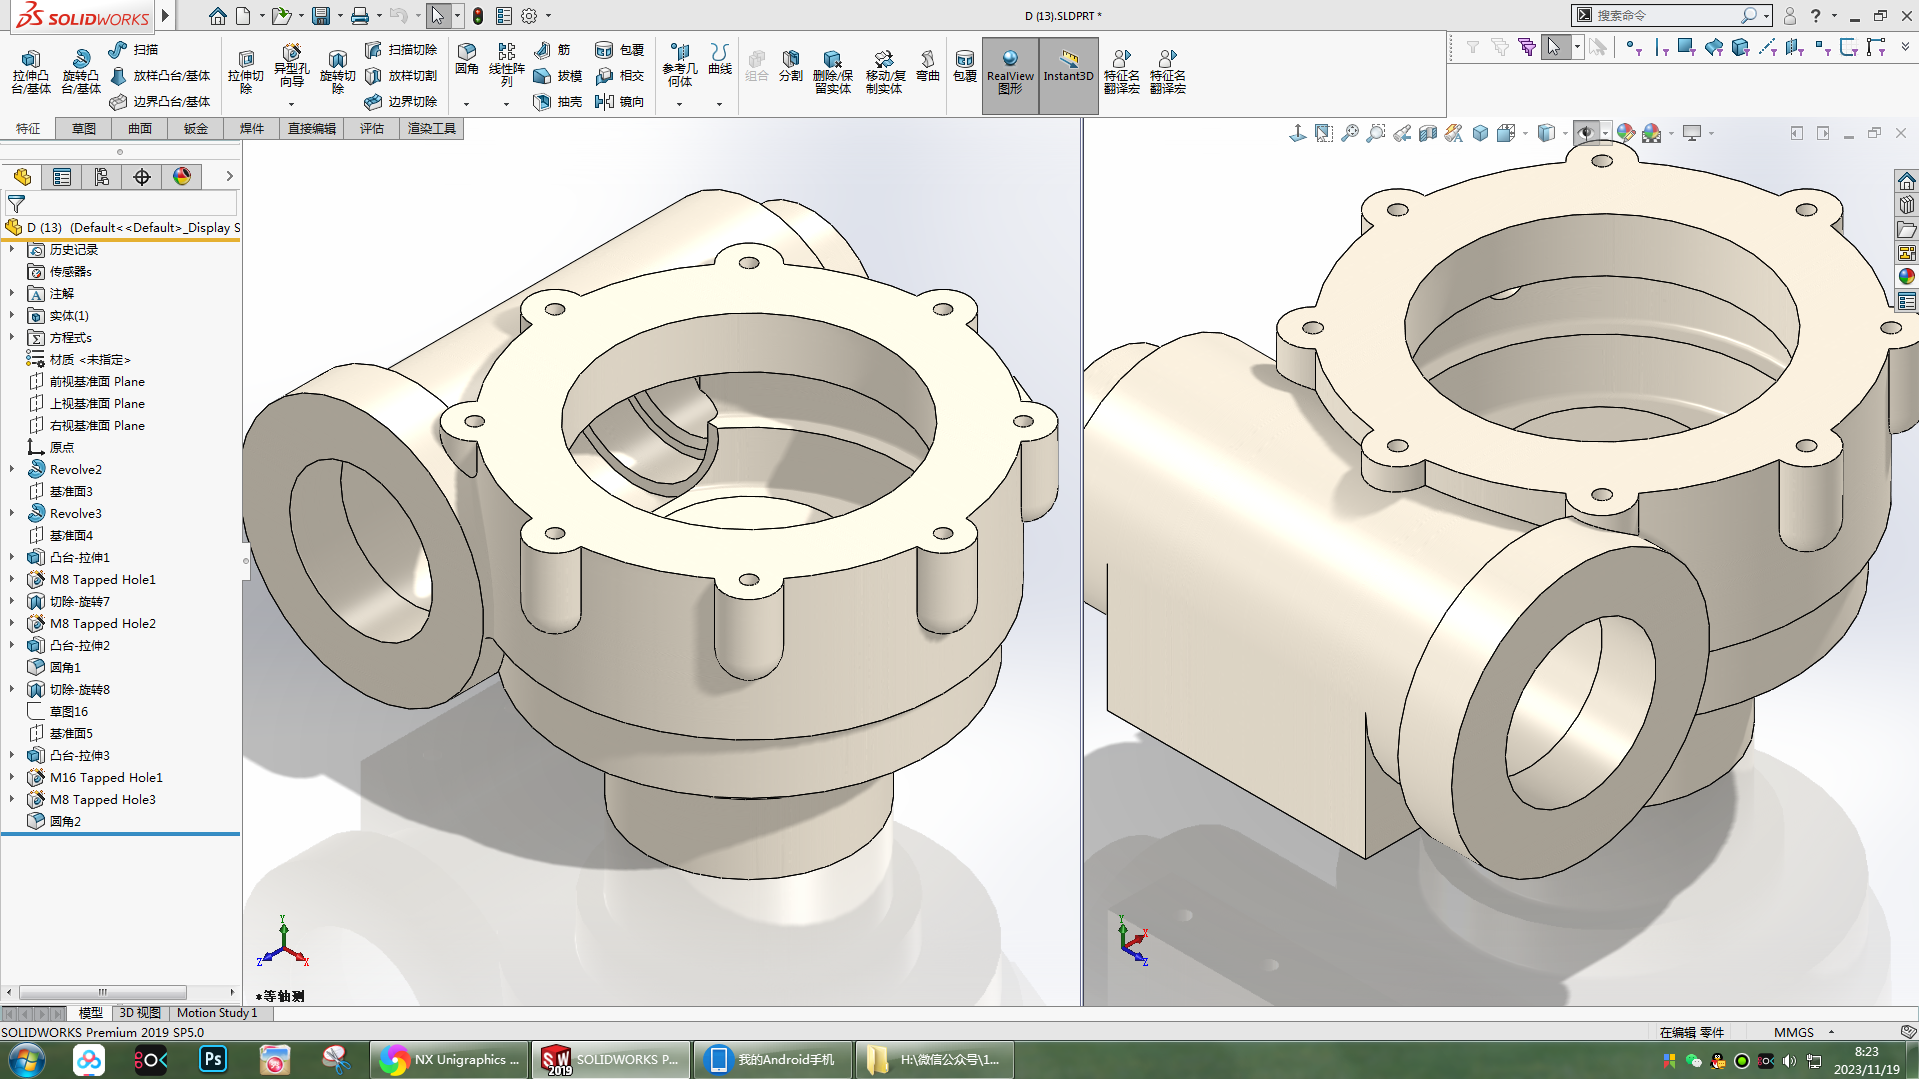Viewport: 1919px width, 1079px height.
Task: Switch to NX Unigraphics taskbar window
Action: (x=449, y=1059)
